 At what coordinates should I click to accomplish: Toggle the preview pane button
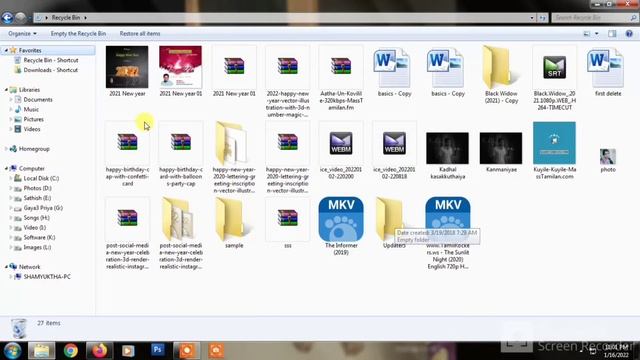point(612,33)
